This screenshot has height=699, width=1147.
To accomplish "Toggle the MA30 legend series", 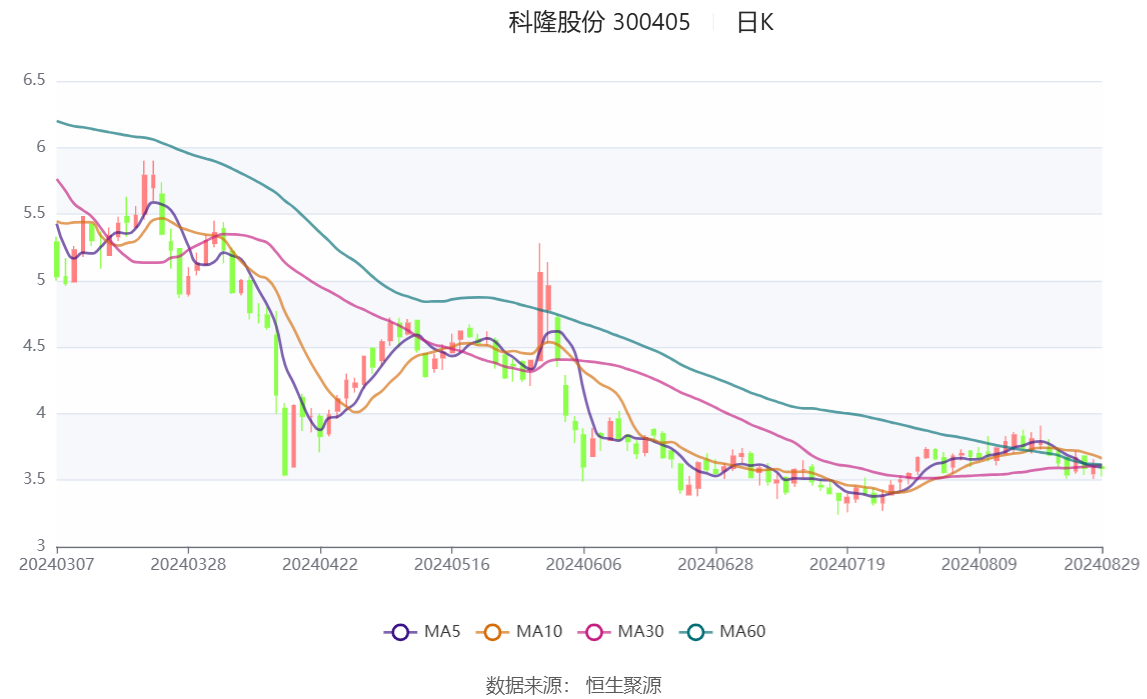I will [x=621, y=632].
